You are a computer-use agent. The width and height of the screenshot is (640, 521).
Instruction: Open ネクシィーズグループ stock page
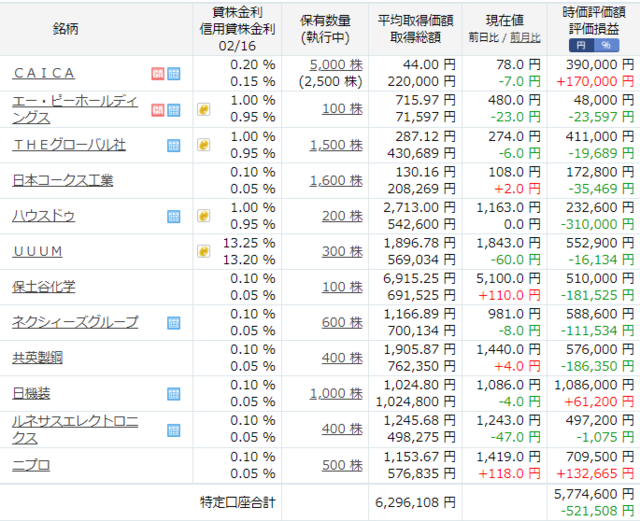tap(75, 322)
